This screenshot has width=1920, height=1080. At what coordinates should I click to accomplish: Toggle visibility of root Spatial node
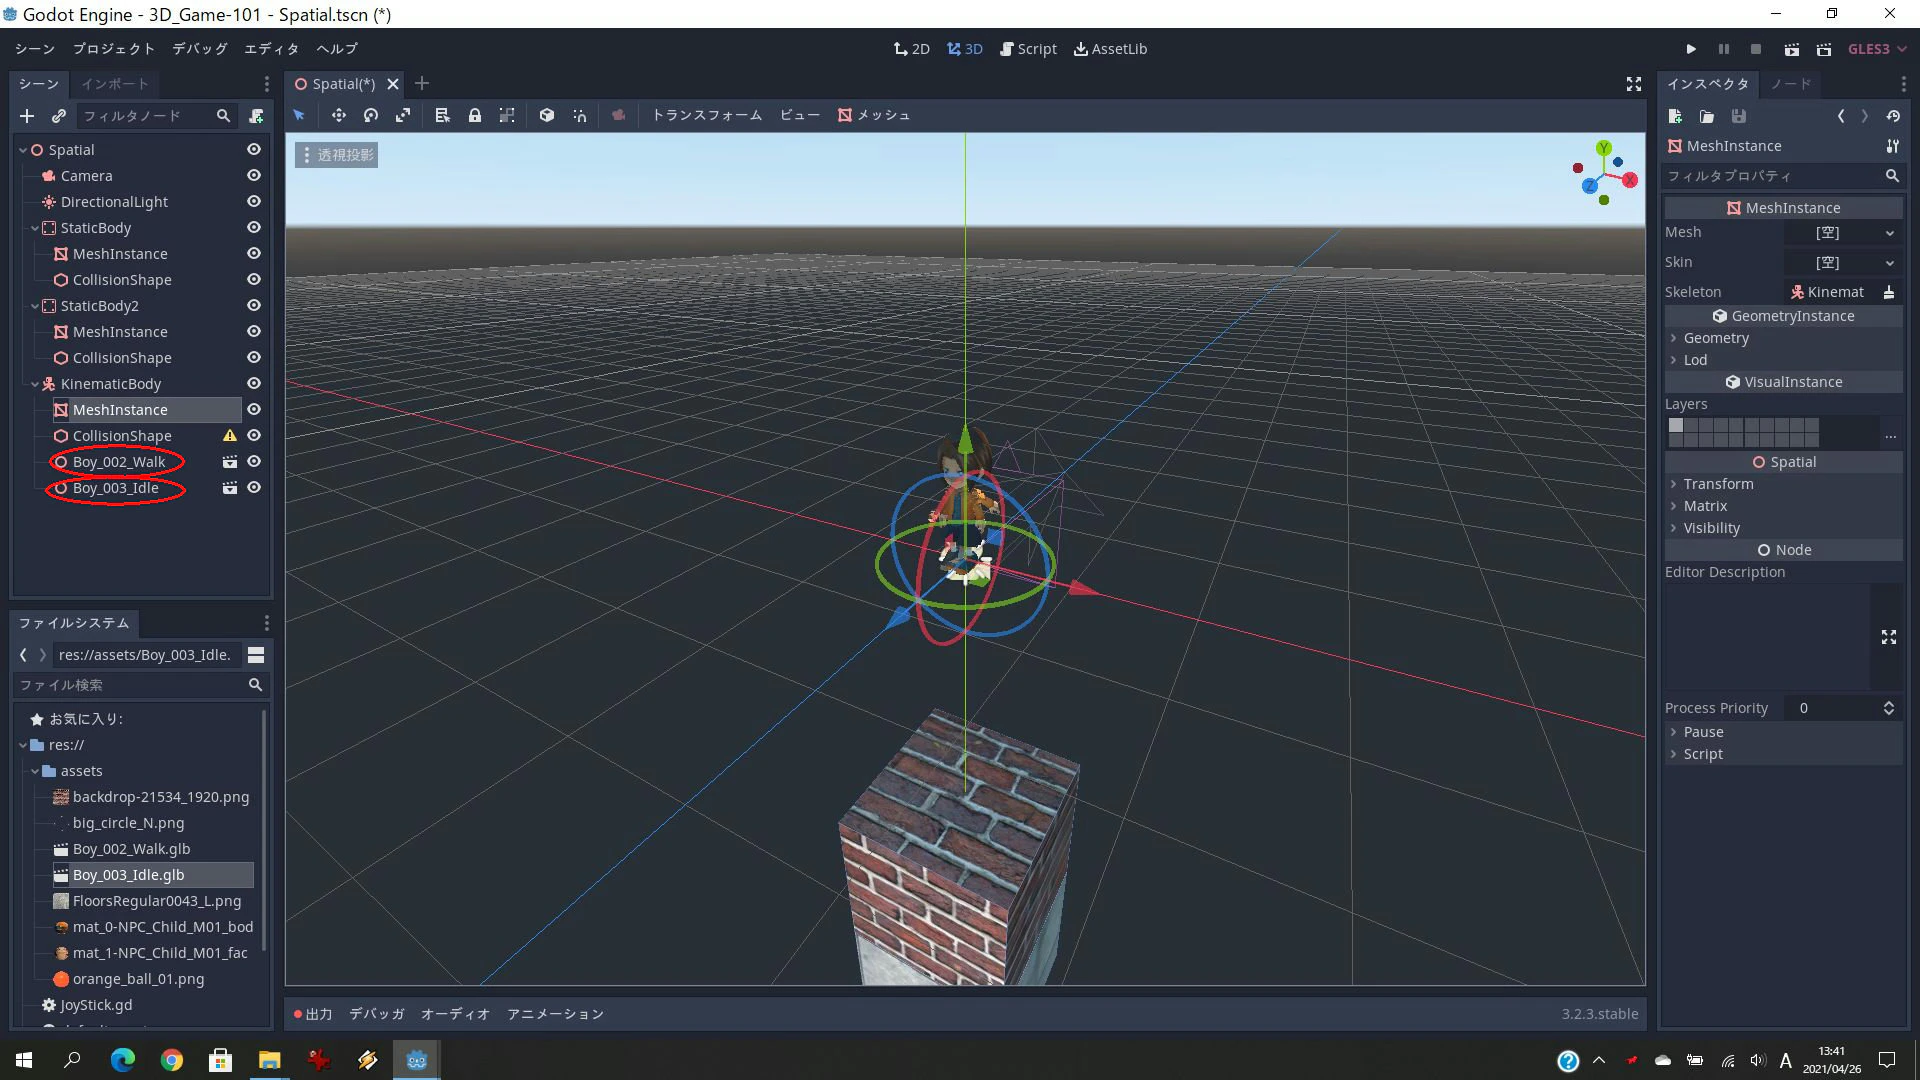click(x=254, y=150)
